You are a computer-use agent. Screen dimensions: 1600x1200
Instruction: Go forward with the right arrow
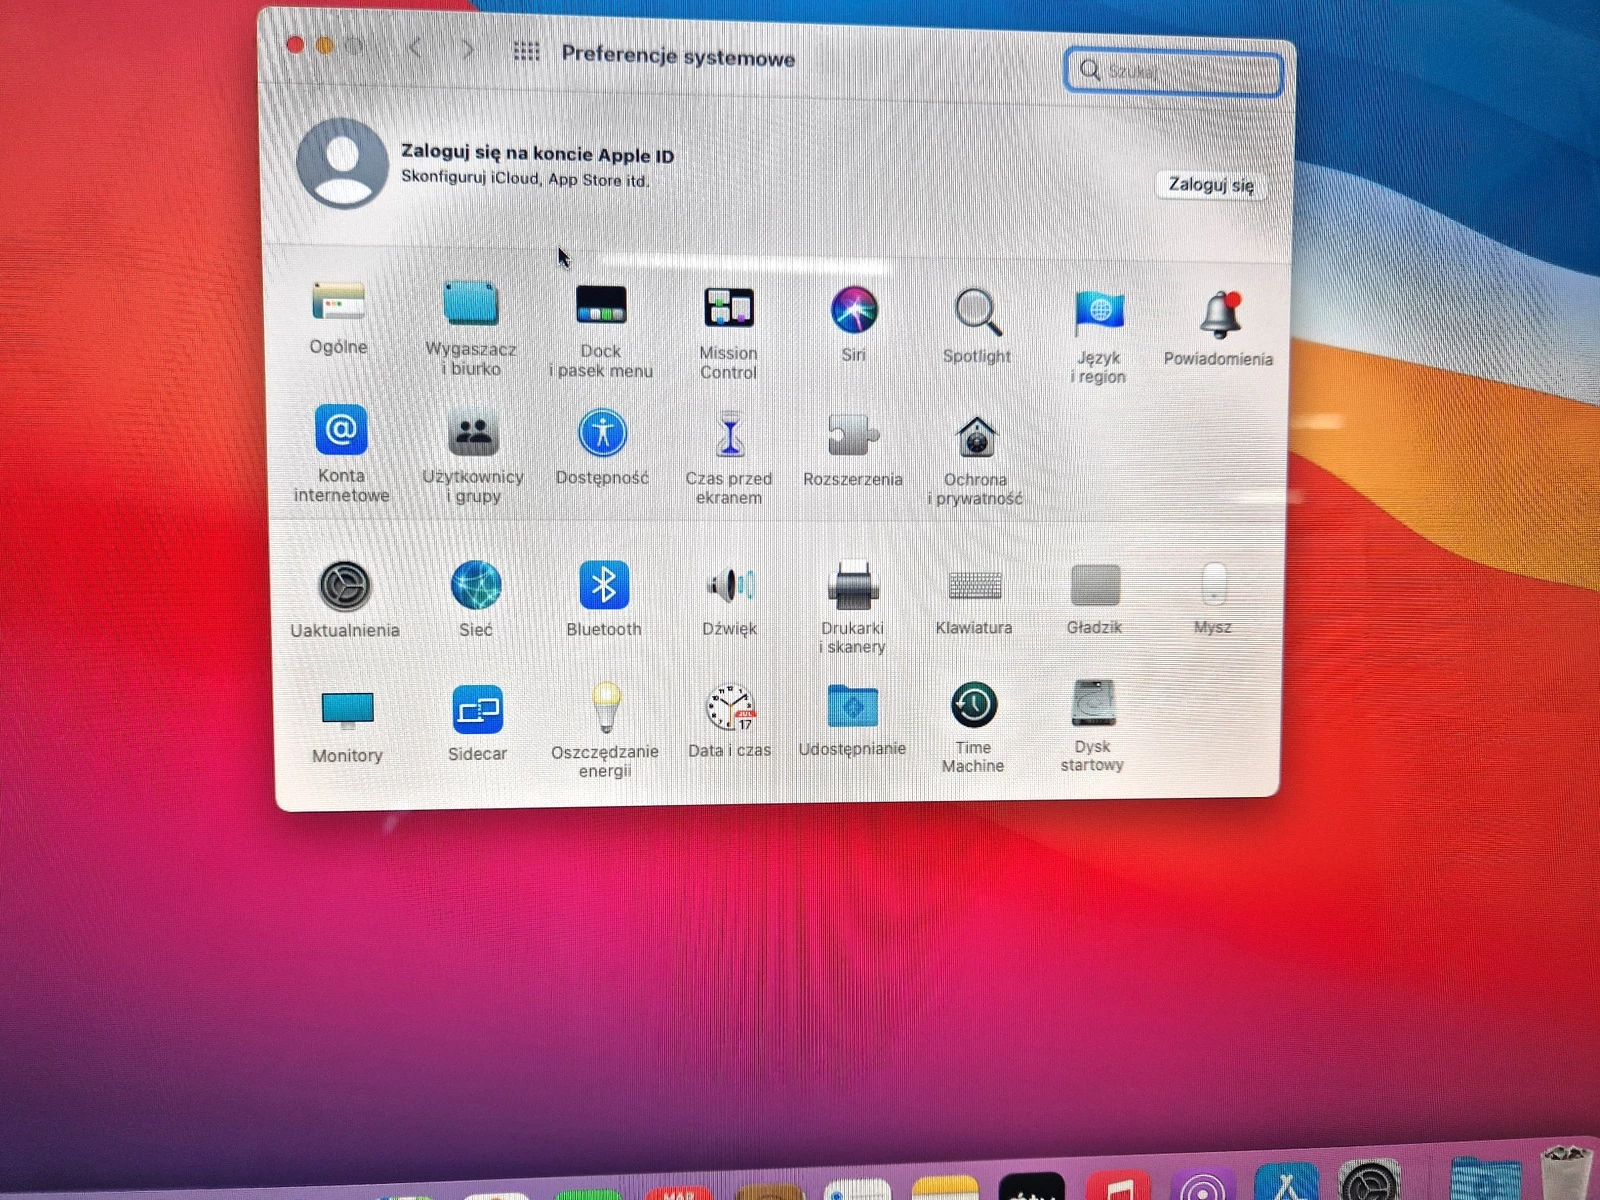[467, 49]
